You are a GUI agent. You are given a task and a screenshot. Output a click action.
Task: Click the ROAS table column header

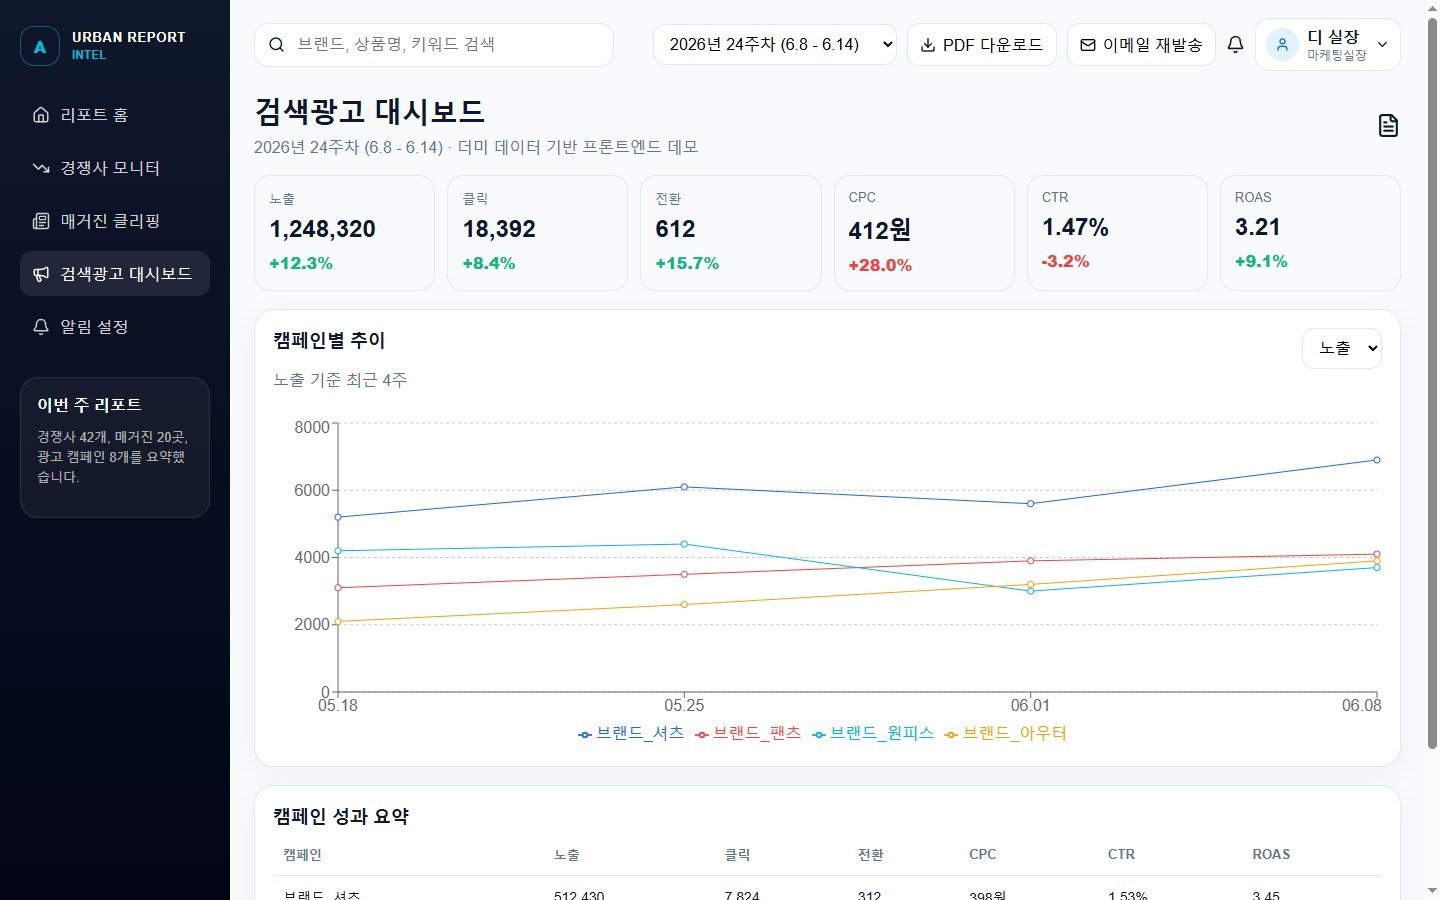(1271, 855)
